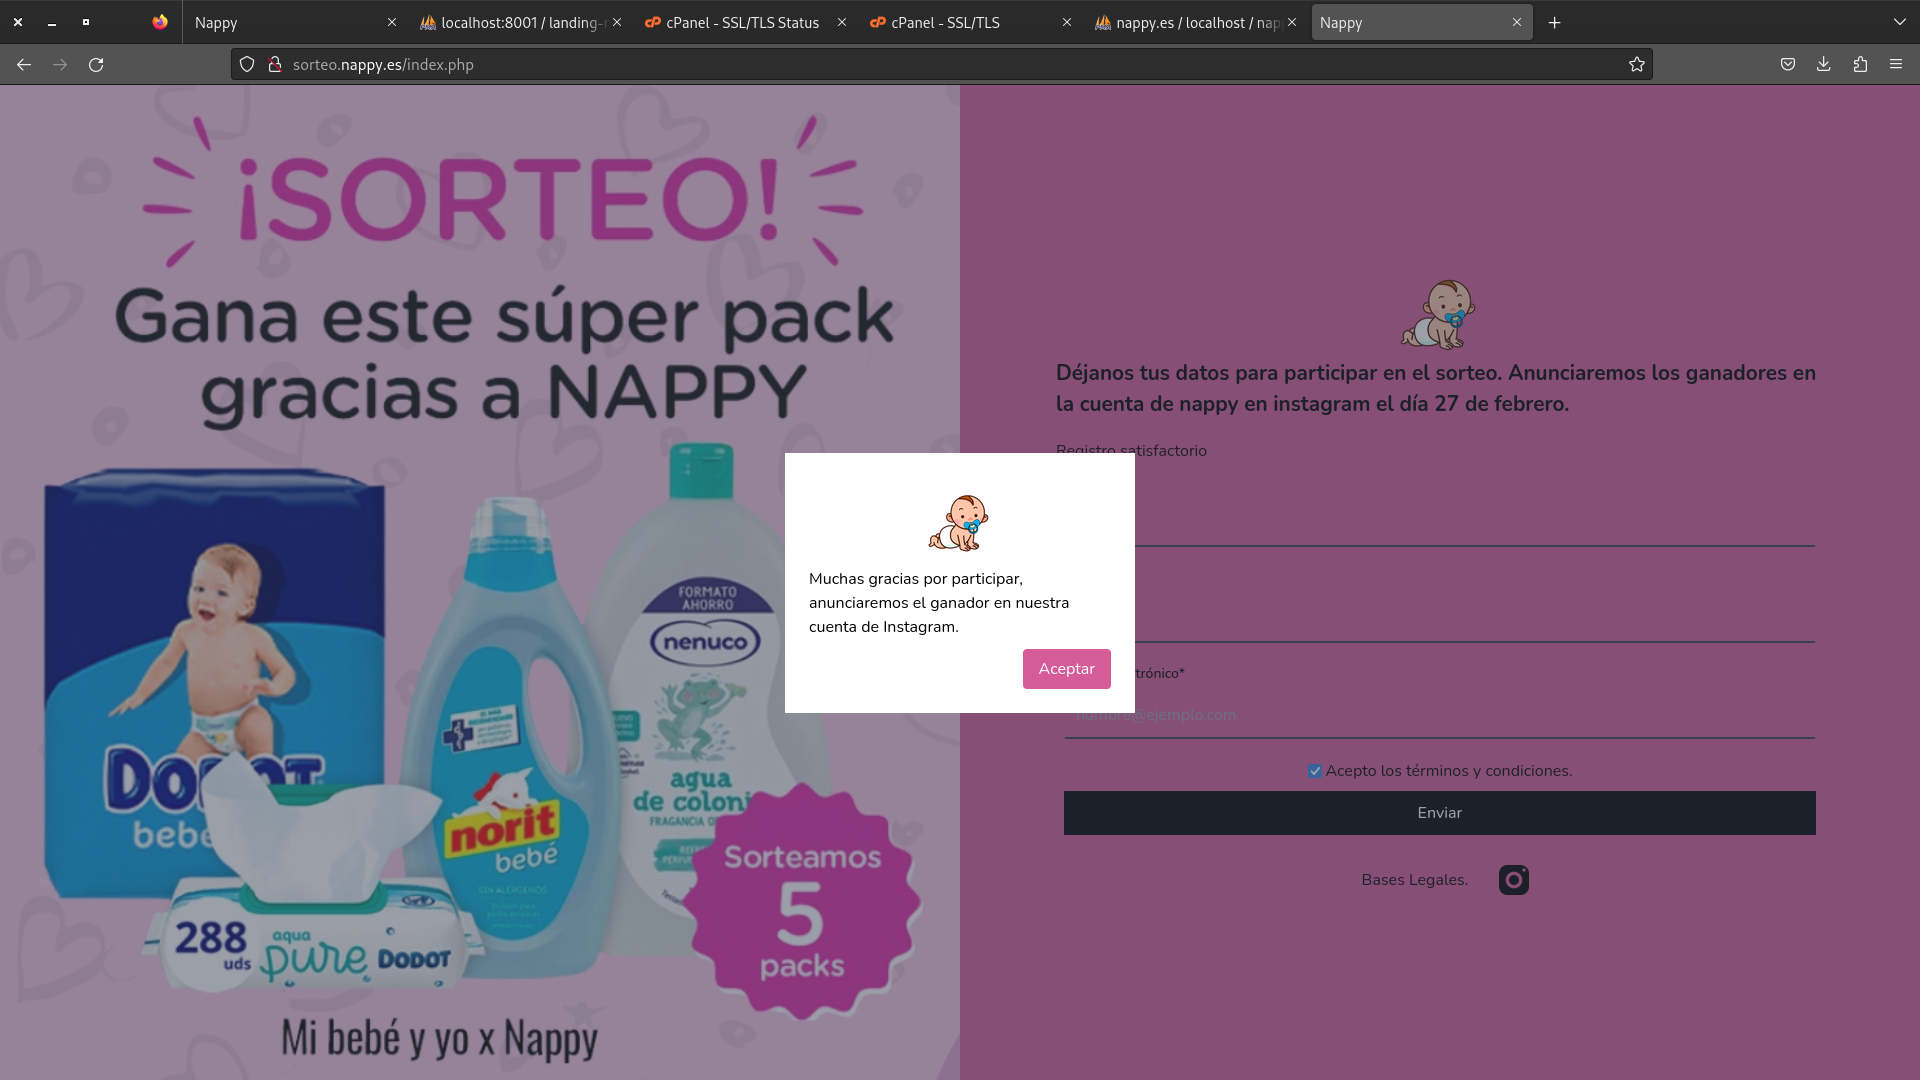Bookmark this page with the star icon
This screenshot has width=1920, height=1080.
(1637, 64)
